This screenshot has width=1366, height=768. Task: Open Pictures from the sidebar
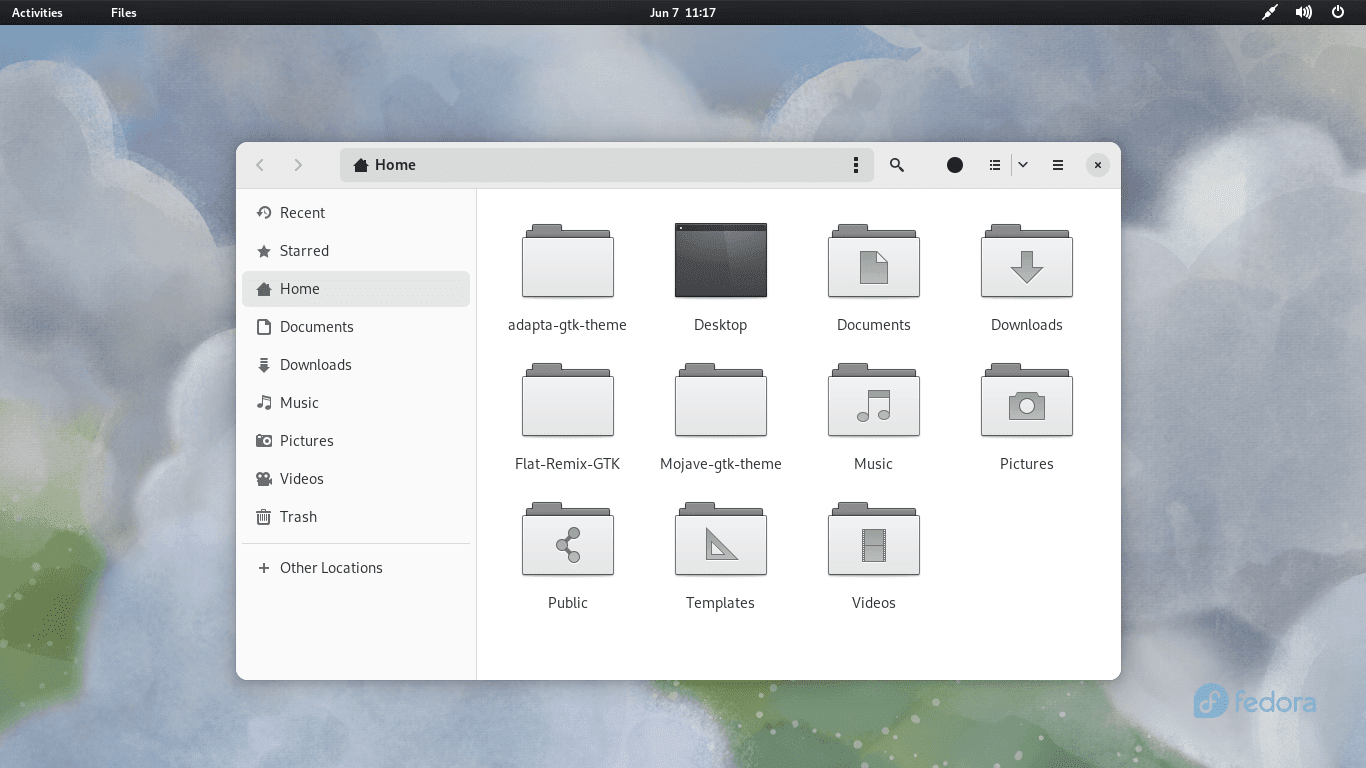tap(306, 441)
